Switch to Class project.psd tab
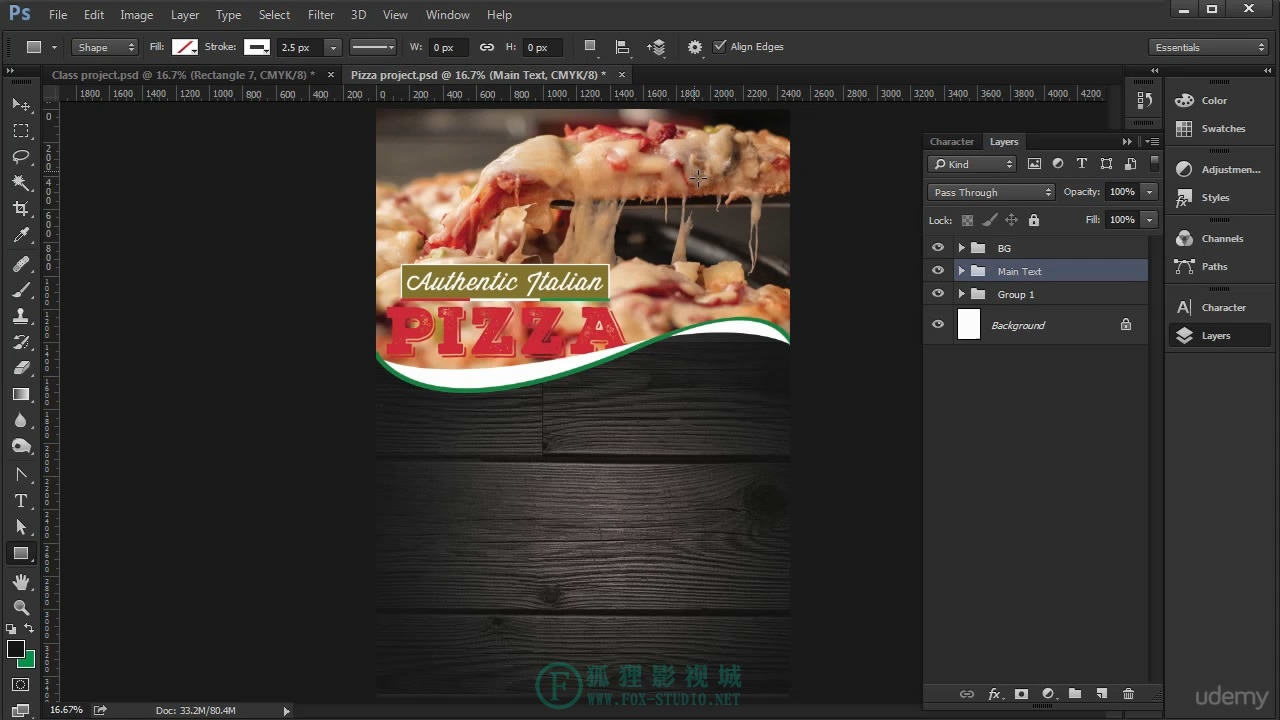This screenshot has height=720, width=1280. 183,75
